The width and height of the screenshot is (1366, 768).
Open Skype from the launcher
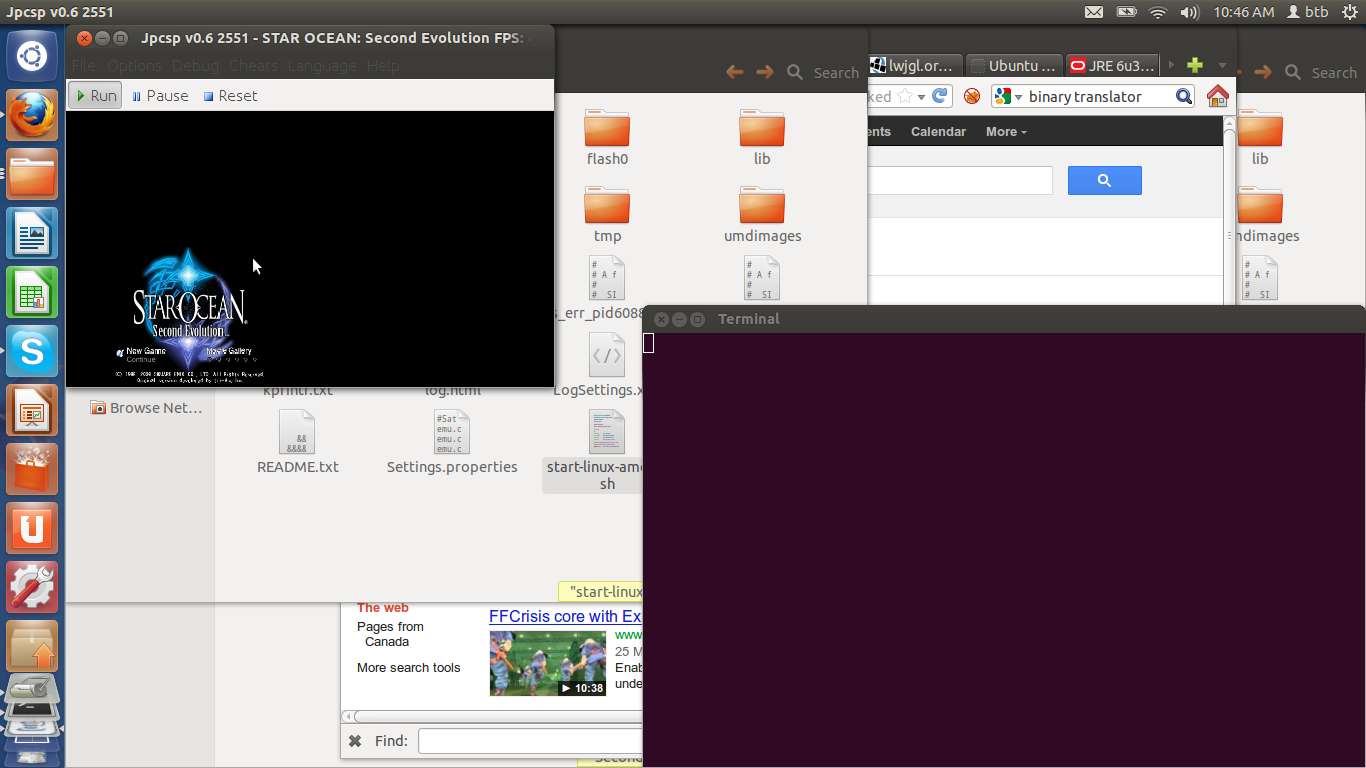click(x=32, y=351)
